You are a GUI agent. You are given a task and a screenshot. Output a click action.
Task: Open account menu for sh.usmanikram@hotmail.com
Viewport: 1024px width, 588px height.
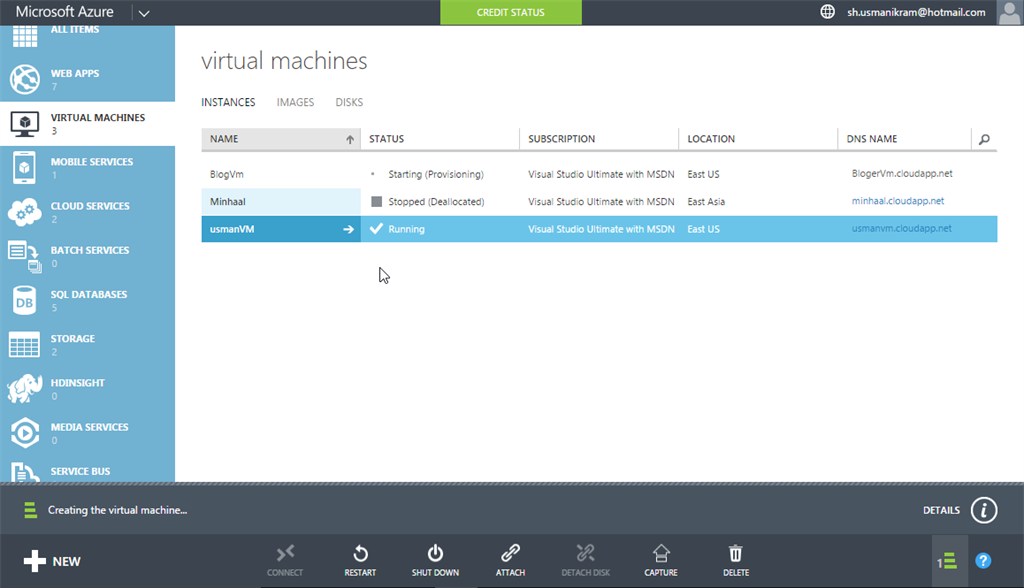917,12
